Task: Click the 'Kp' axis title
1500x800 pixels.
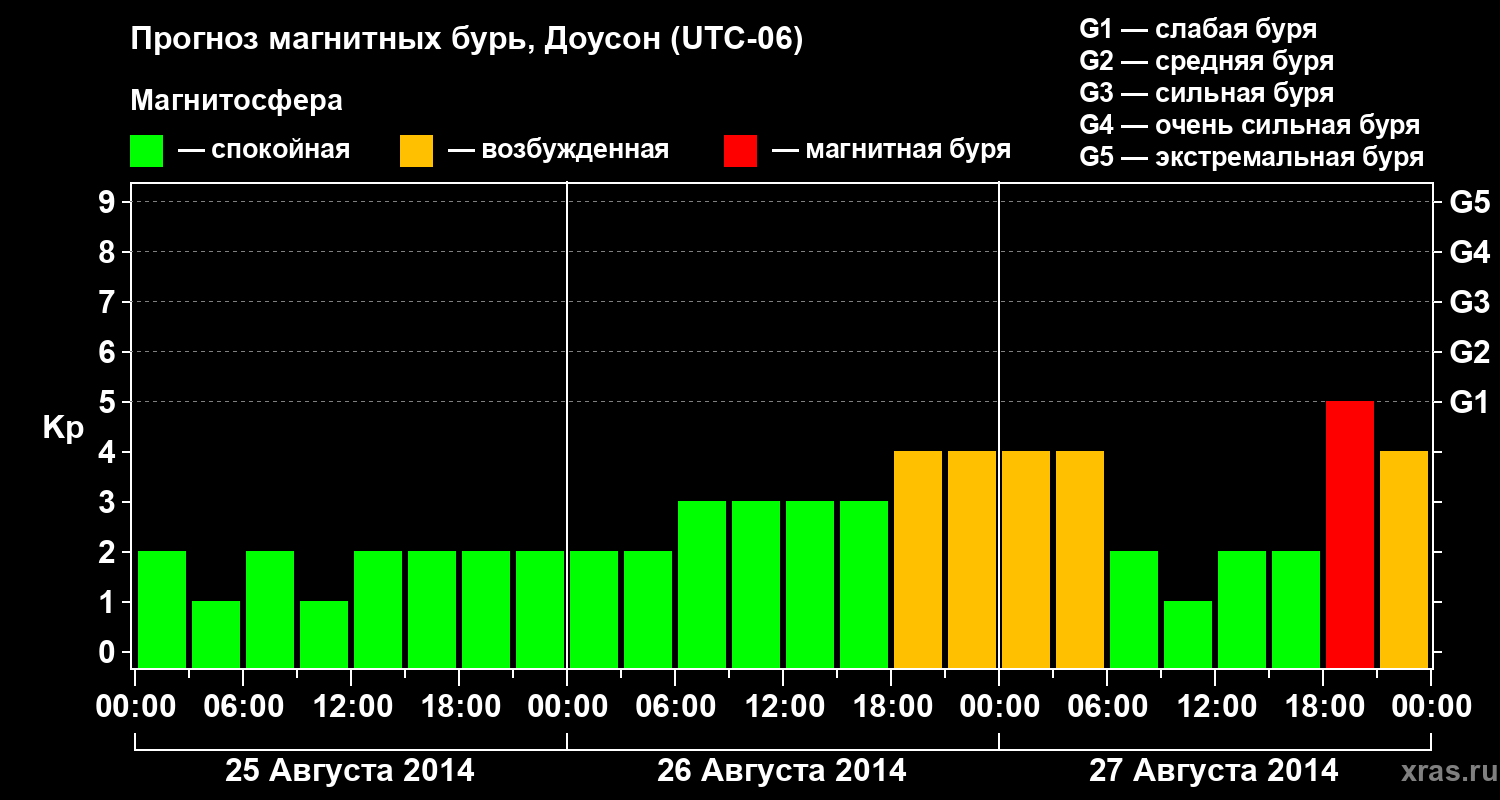Action: point(63,428)
